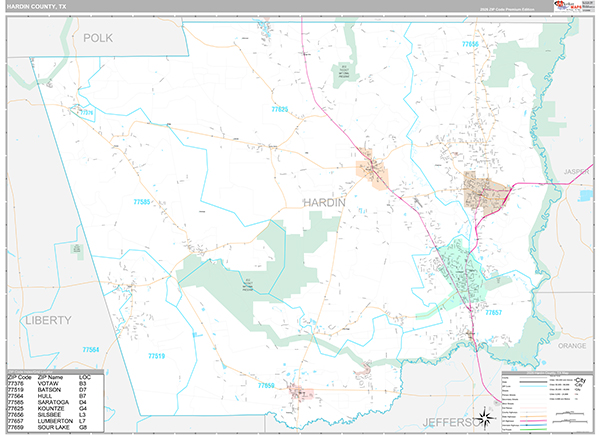
Task: Click the compass rose icon
Action: pos(485,418)
